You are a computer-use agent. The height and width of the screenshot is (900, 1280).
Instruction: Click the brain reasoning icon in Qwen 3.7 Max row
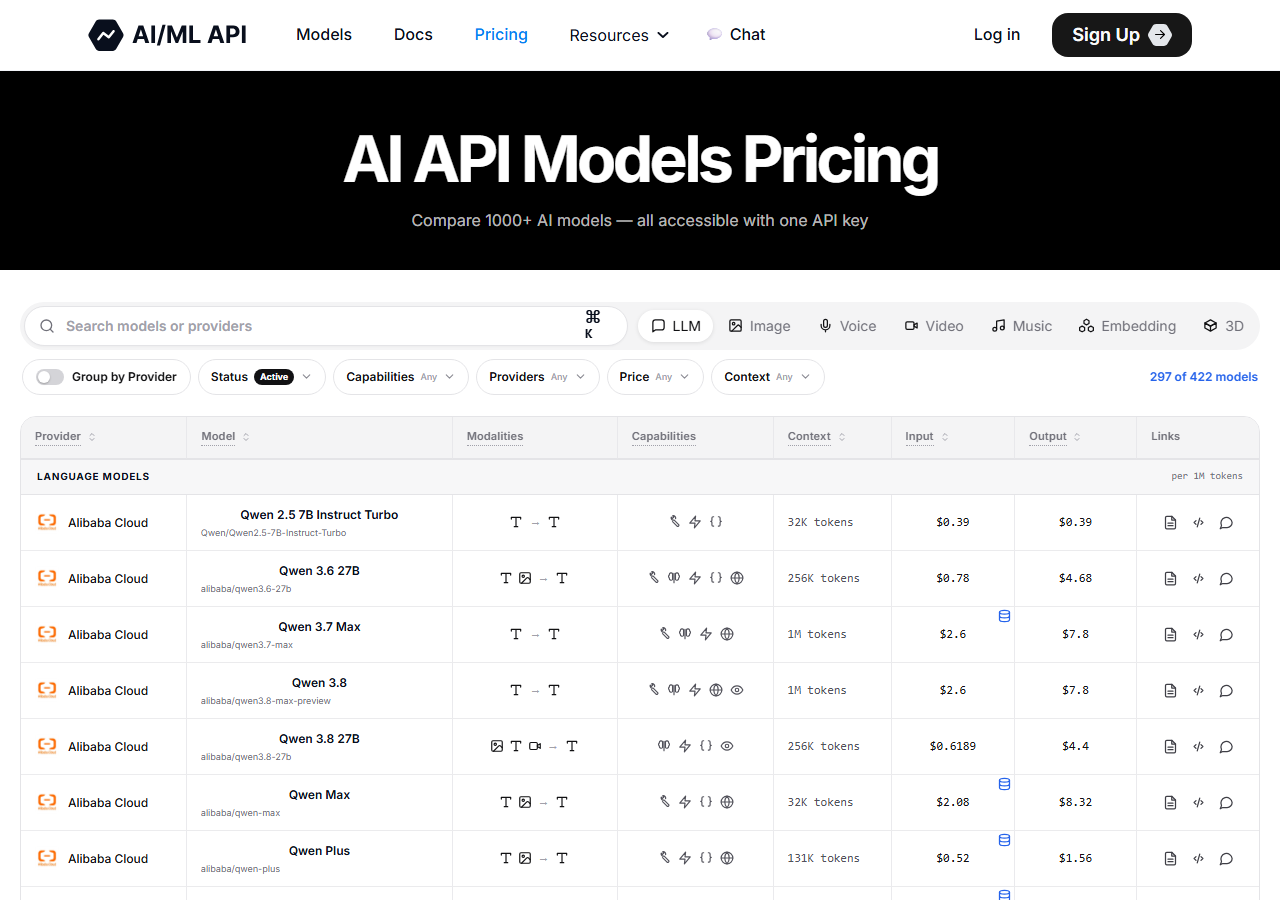tap(685, 634)
